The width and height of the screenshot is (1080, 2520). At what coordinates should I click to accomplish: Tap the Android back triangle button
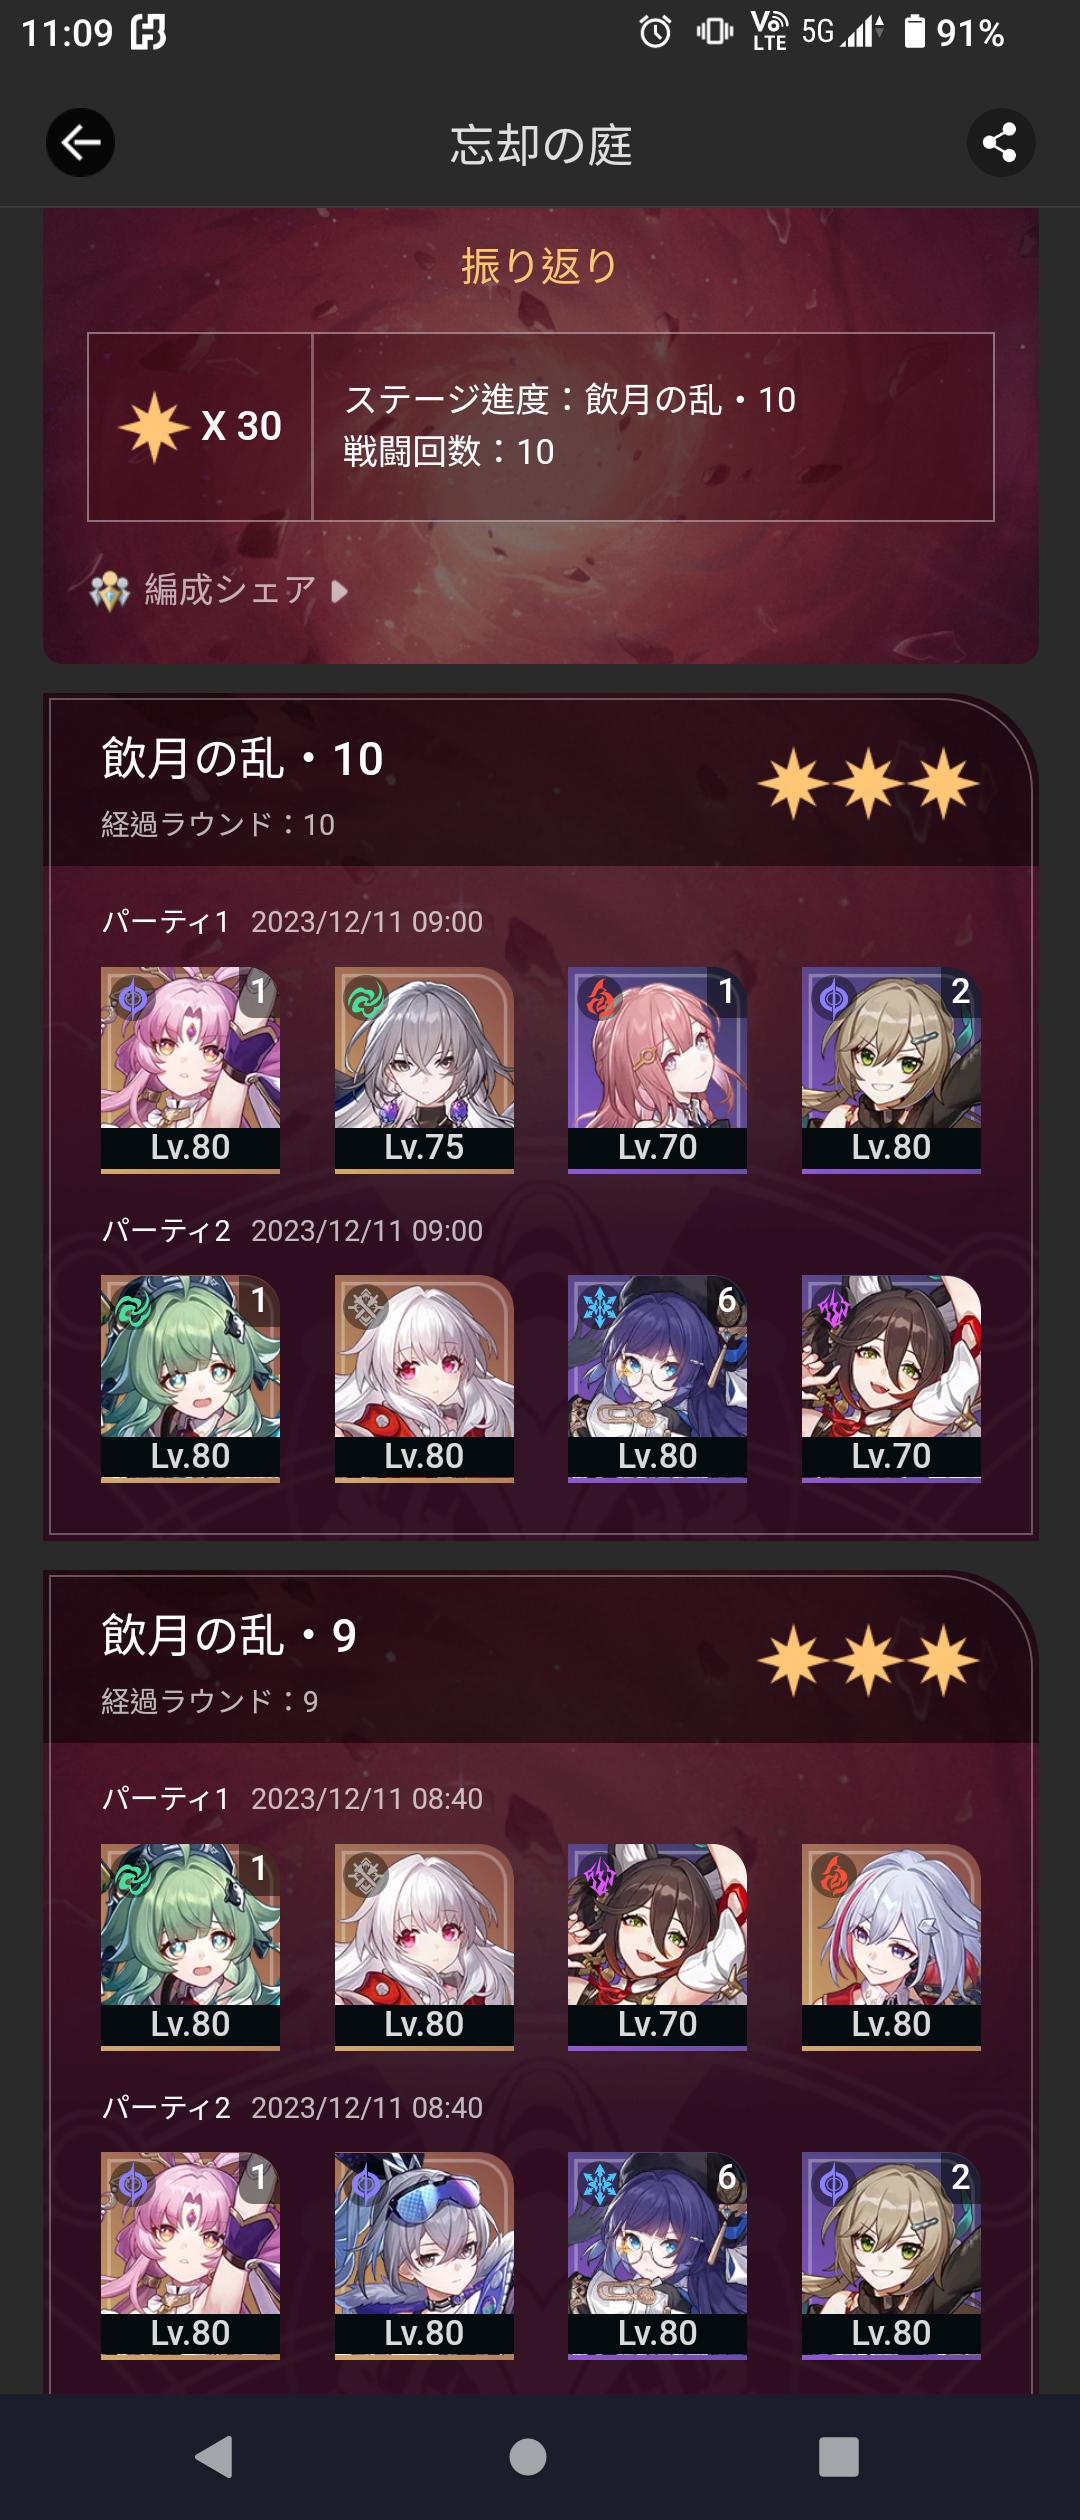(215, 2456)
